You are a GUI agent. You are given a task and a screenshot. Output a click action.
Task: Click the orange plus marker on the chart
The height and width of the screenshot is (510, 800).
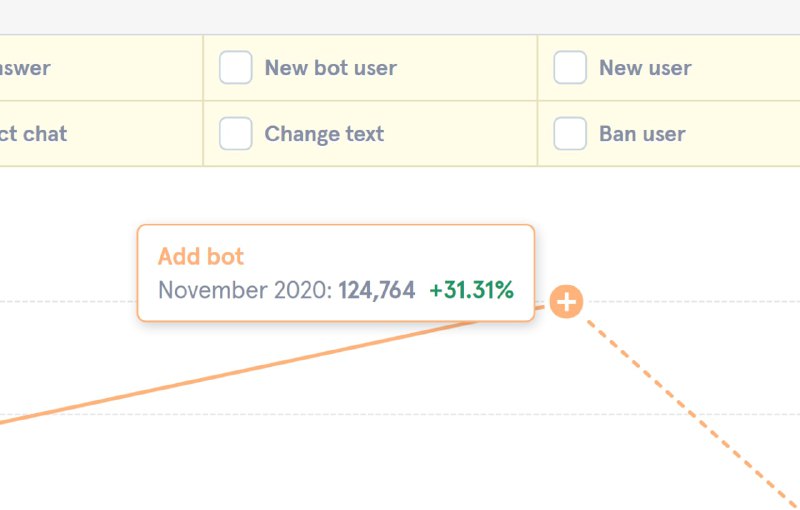point(566,301)
